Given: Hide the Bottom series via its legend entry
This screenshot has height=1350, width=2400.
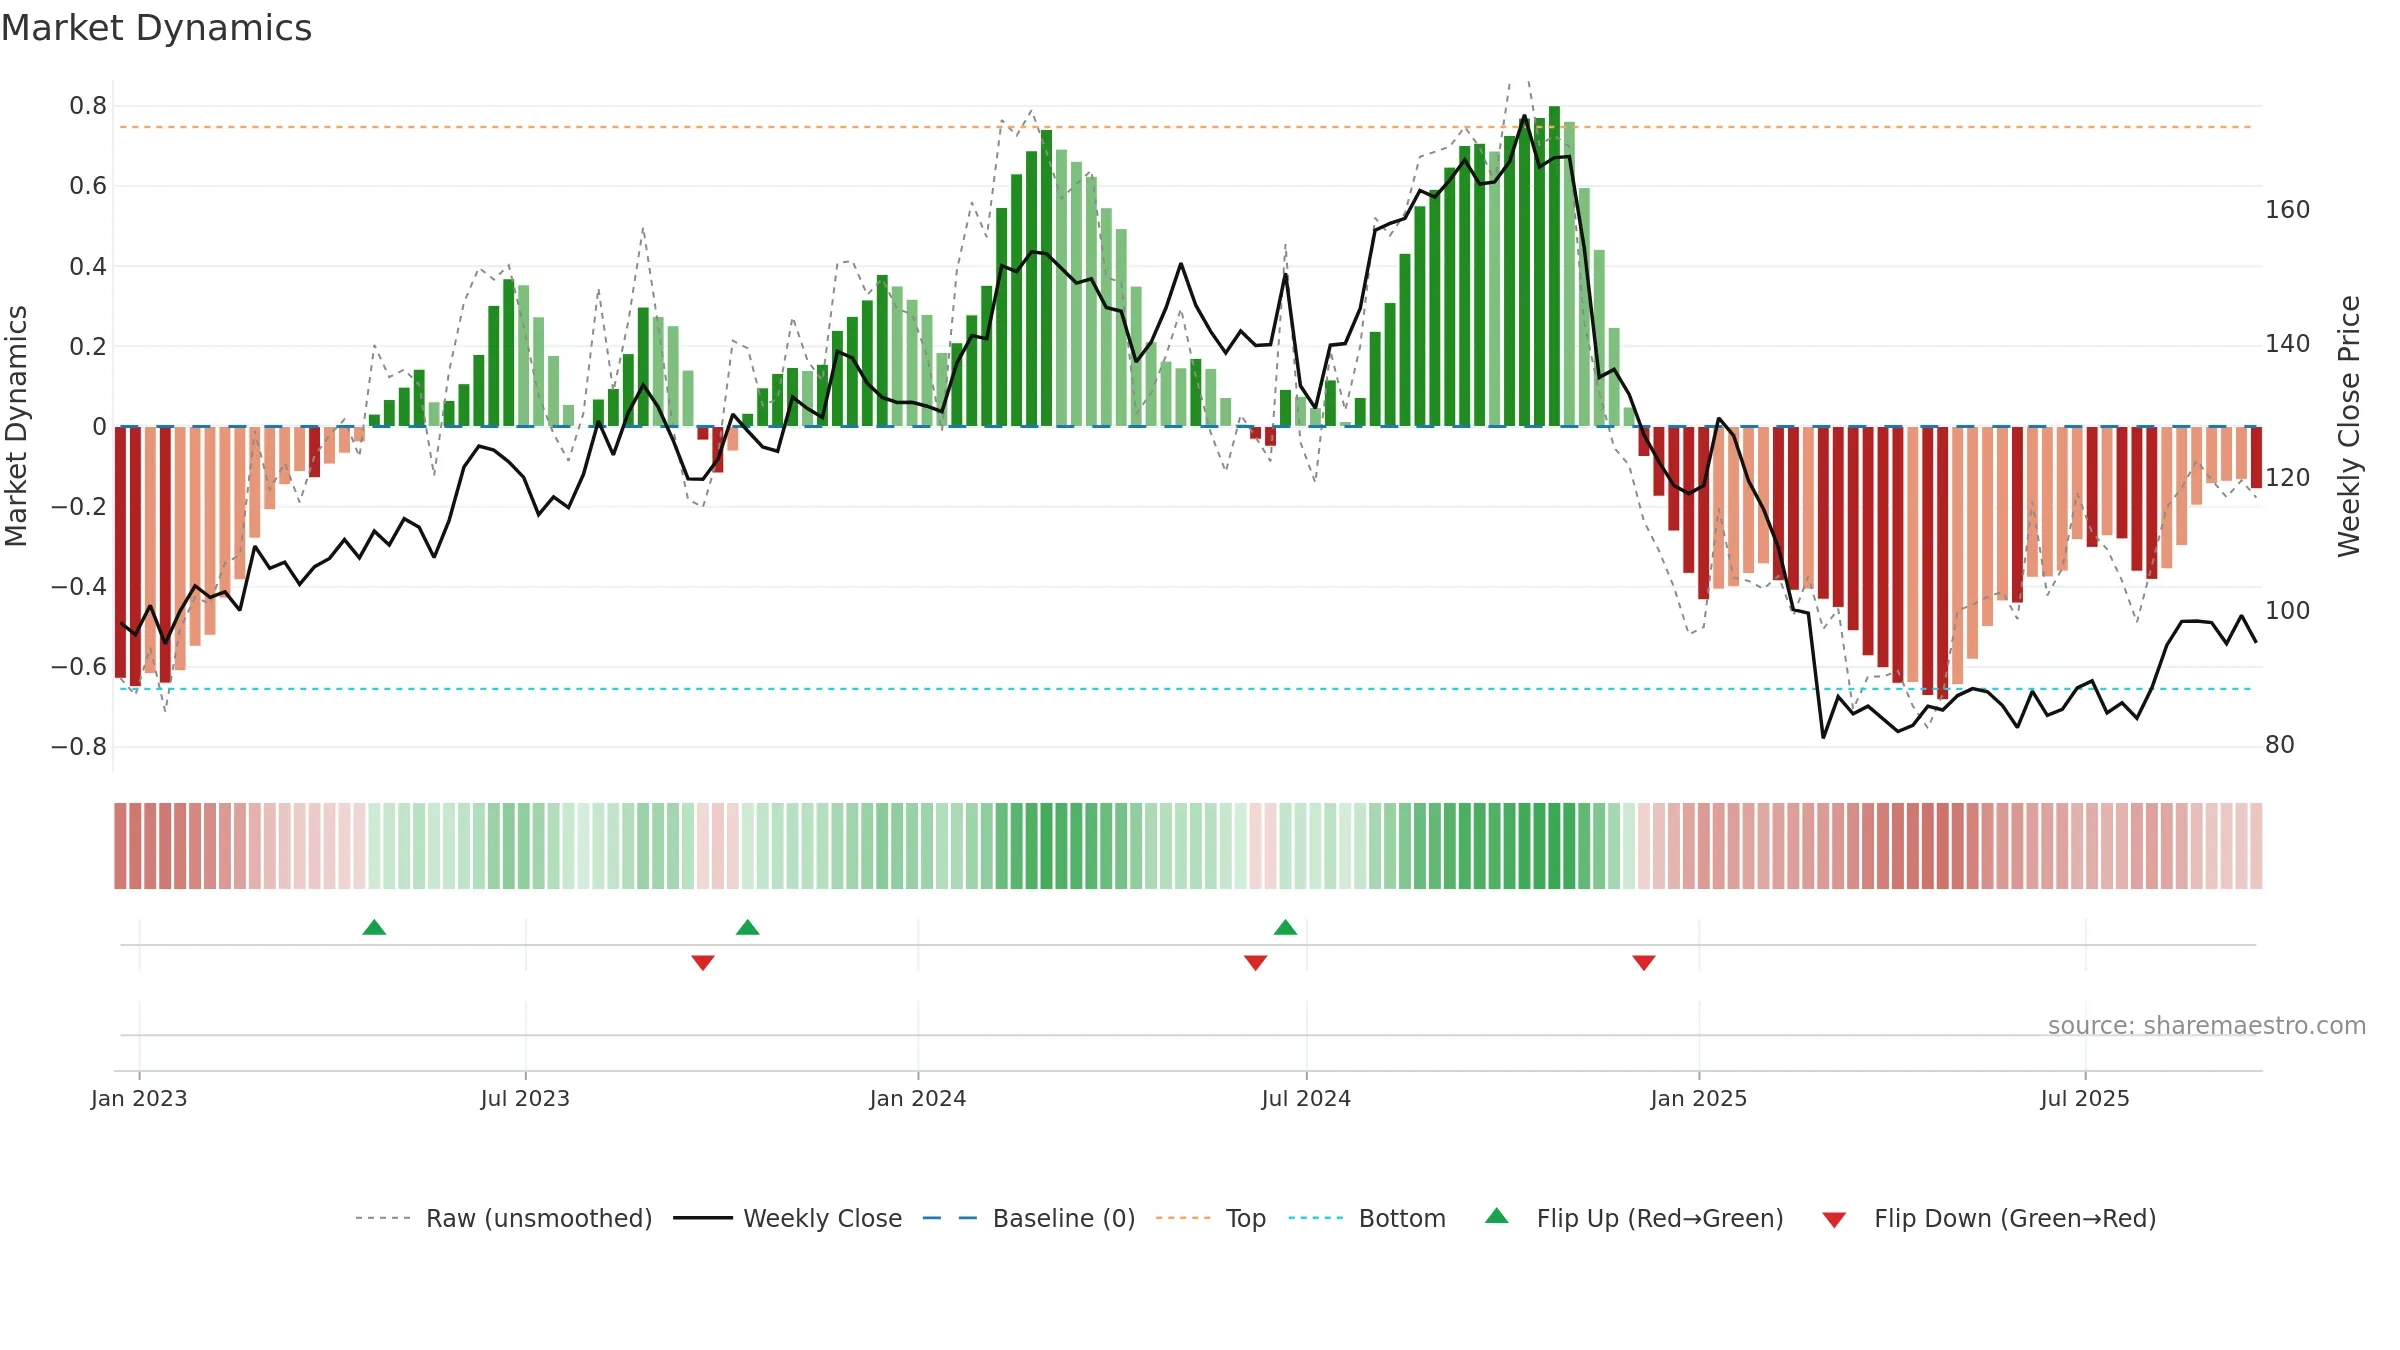Looking at the screenshot, I should point(1367,1218).
